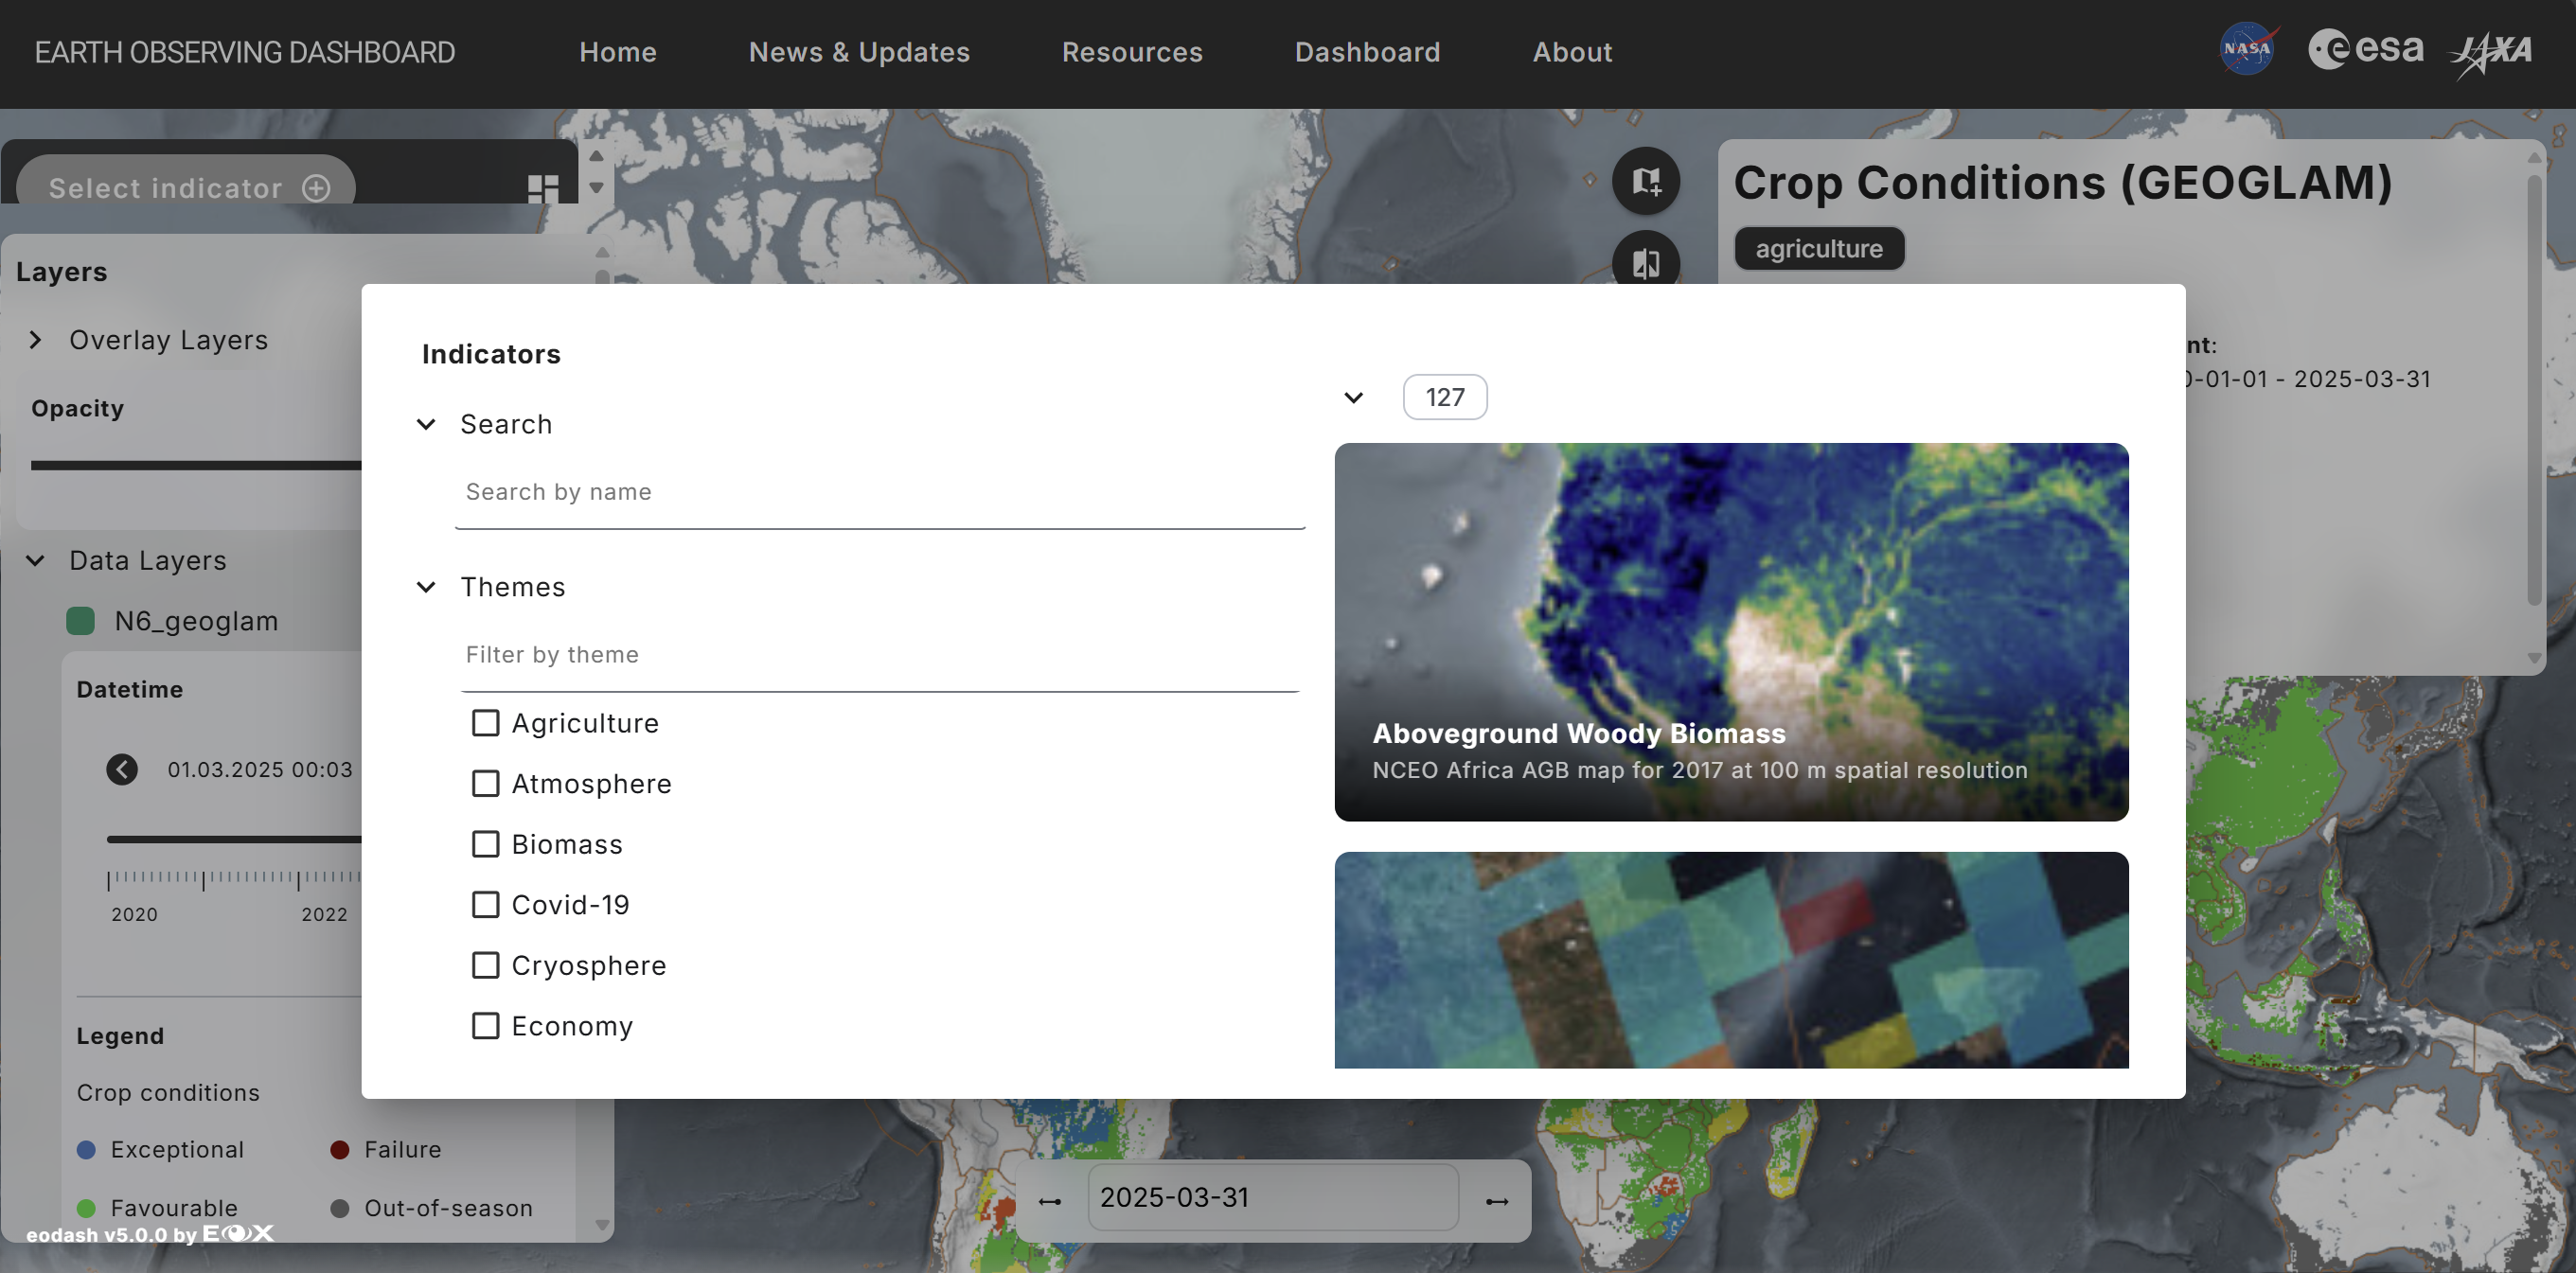Viewport: 2576px width, 1273px height.
Task: Open the Home menu item
Action: 618,52
